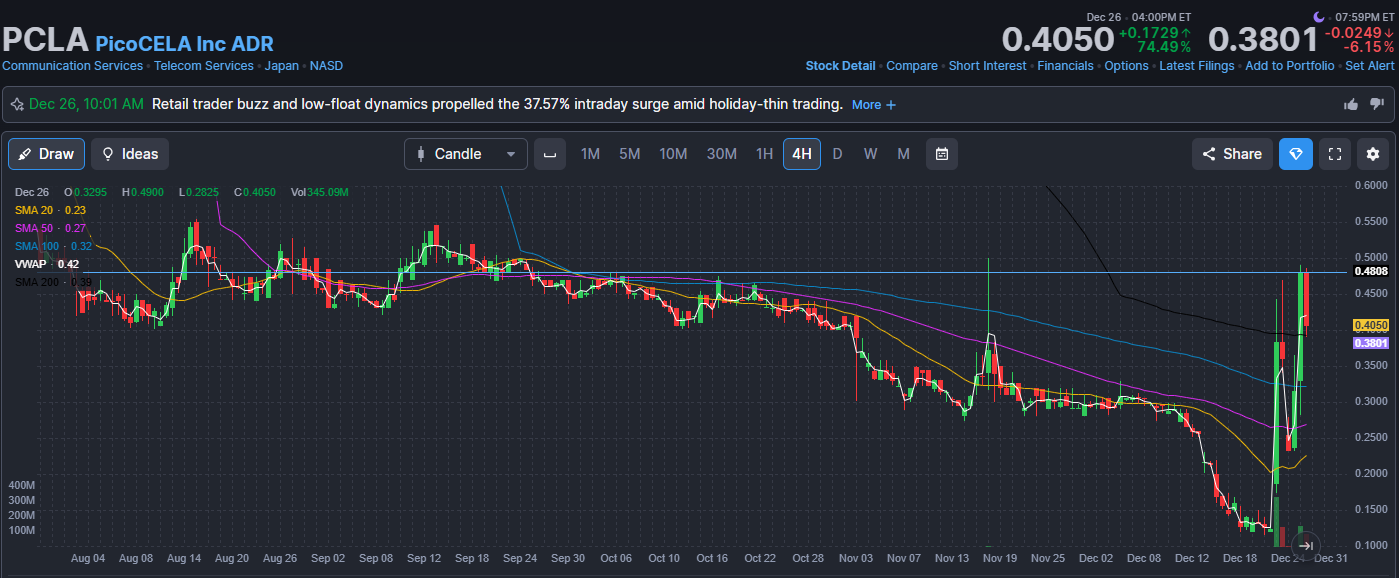1399x578 pixels.
Task: Click the Dec 26, 10:01 AM news timestamp
Action: point(86,104)
